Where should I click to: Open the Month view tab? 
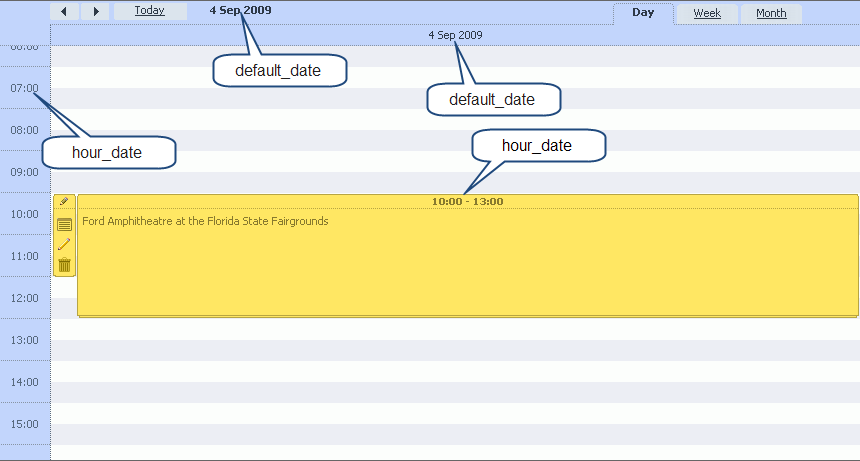(770, 14)
